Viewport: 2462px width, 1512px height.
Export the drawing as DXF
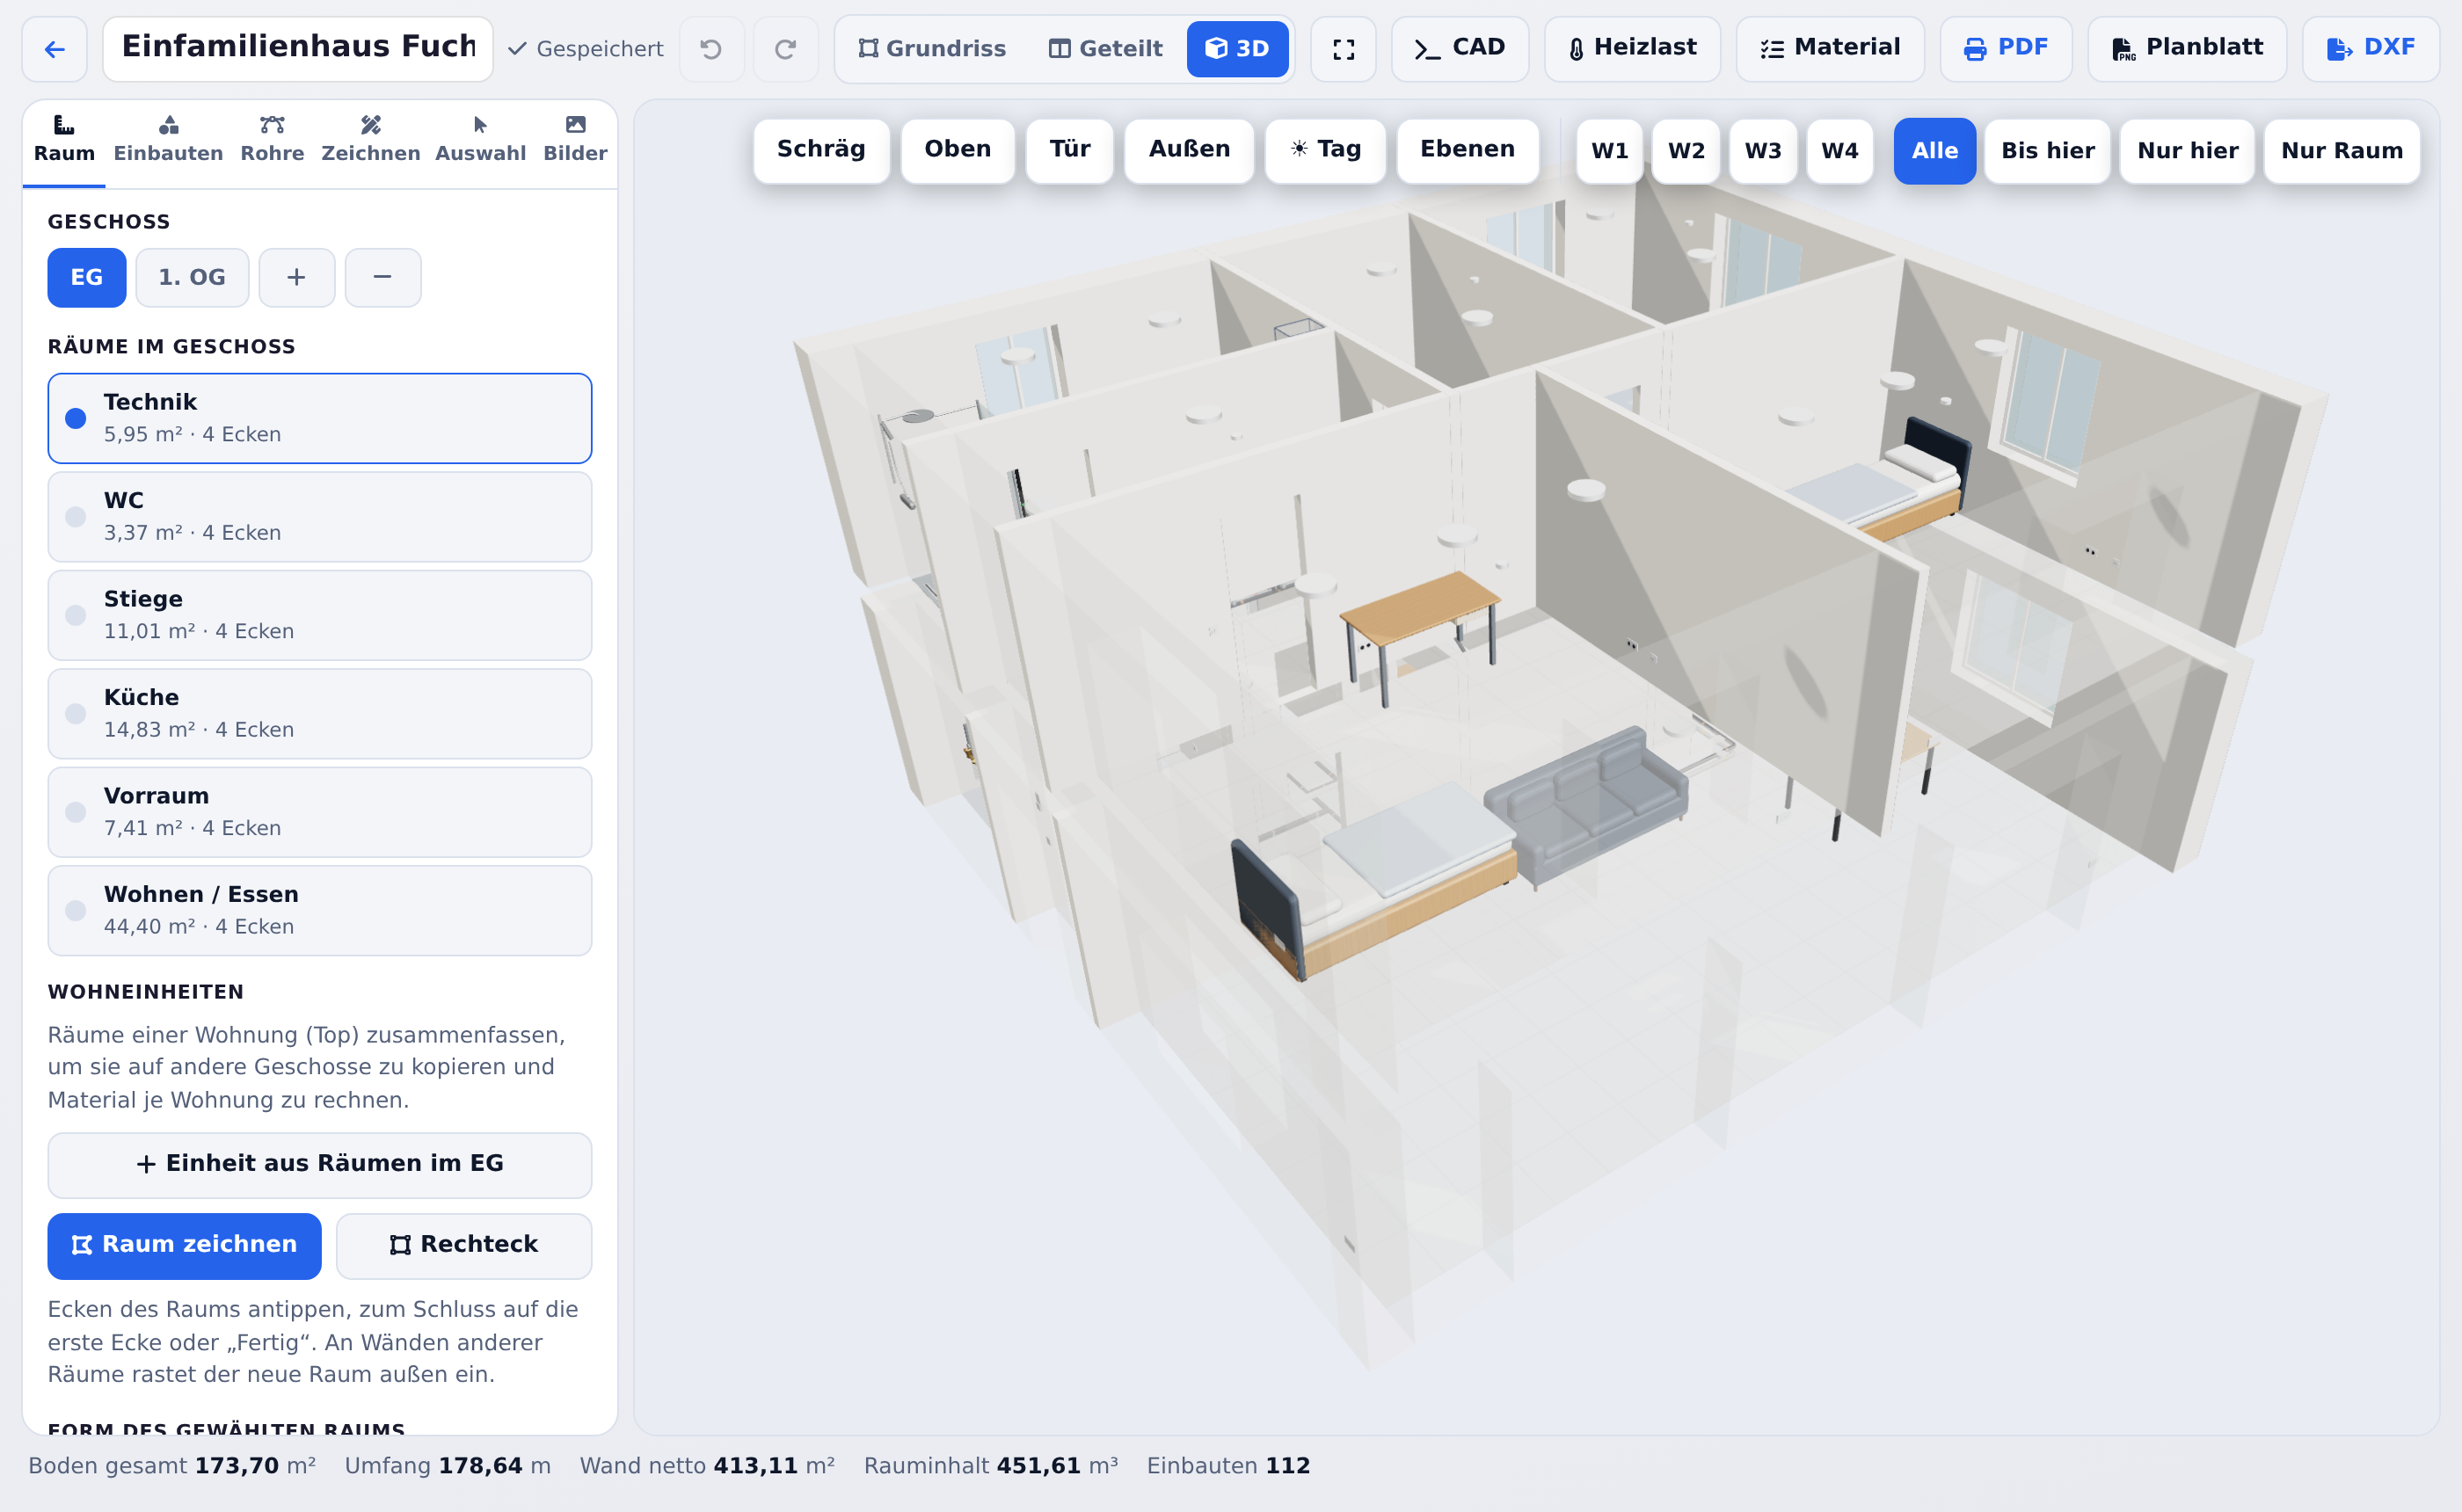[2370, 48]
